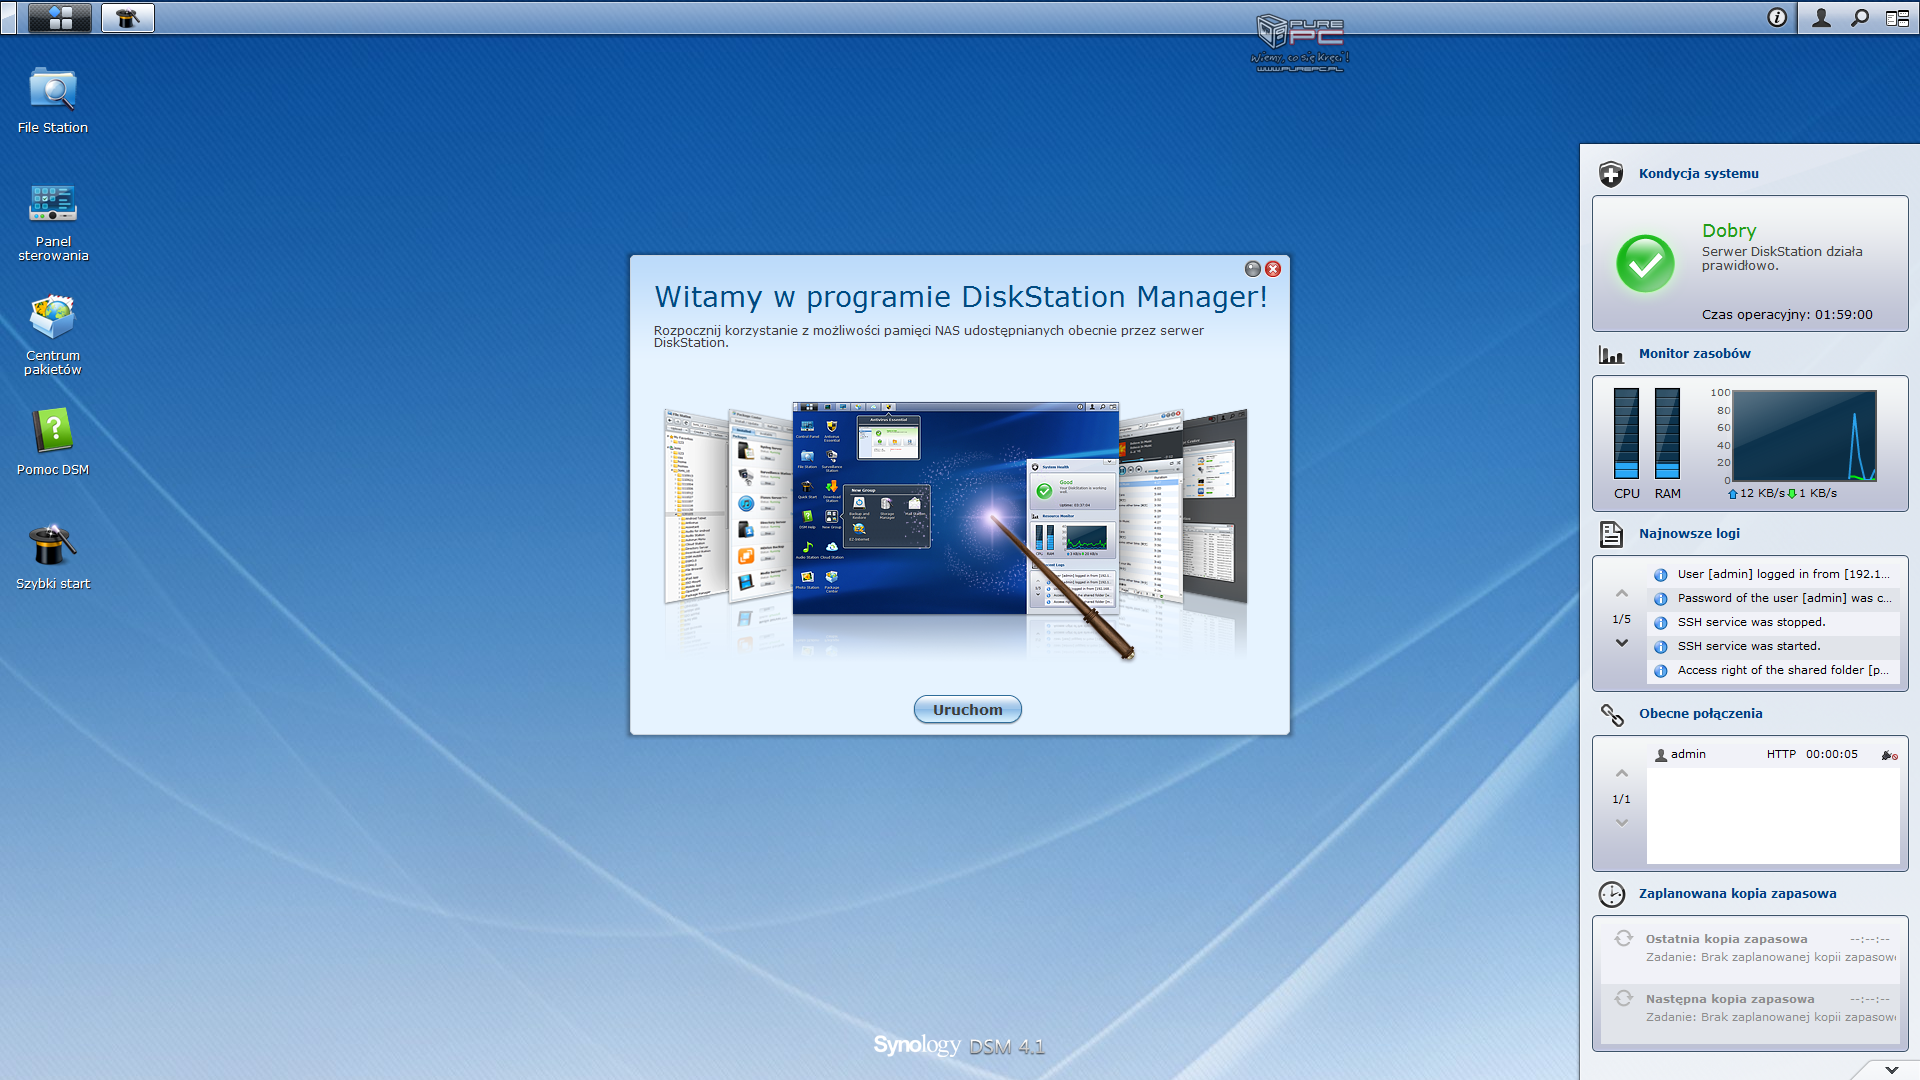
Task: Page down in connections widget
Action: [1621, 823]
